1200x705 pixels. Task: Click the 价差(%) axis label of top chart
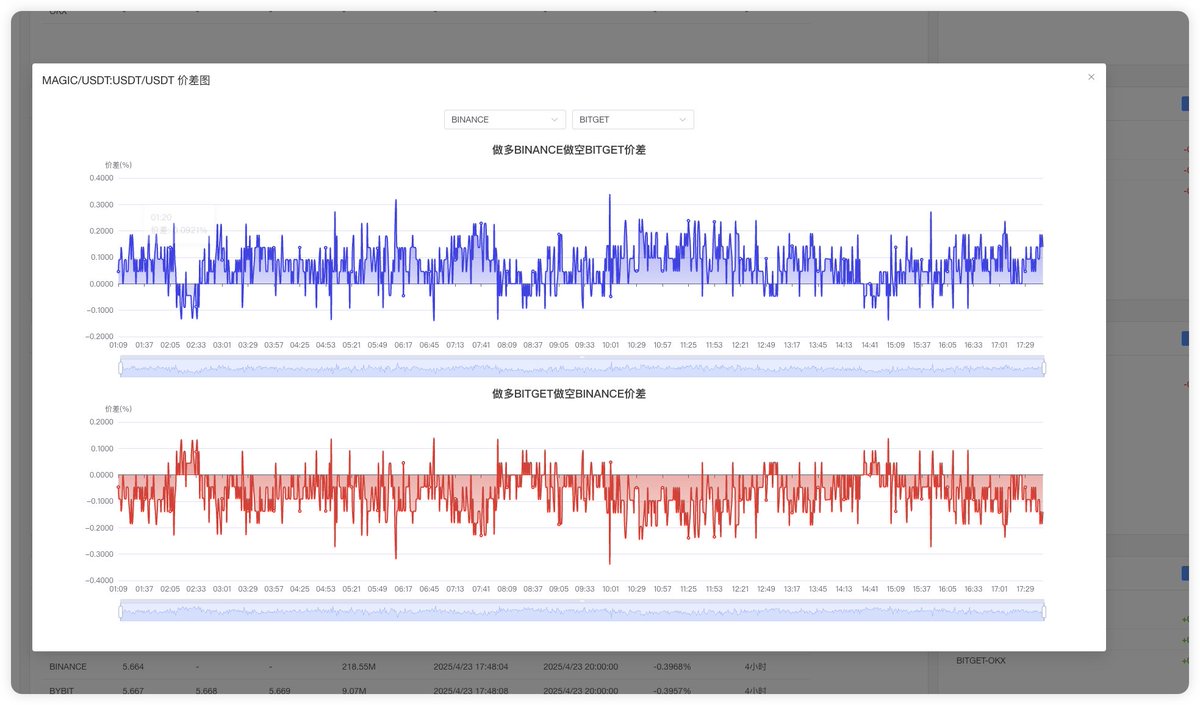coord(118,164)
